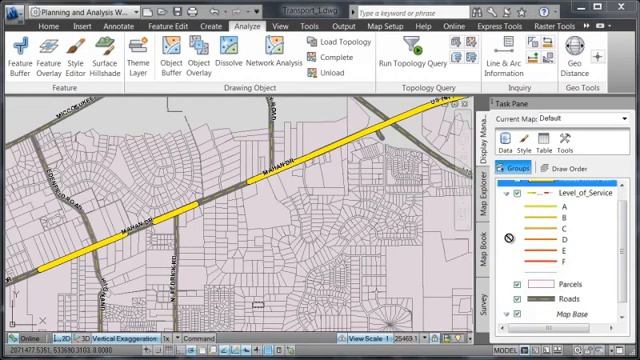This screenshot has width=640, height=360.
Task: Select the Groups view button
Action: 513,168
